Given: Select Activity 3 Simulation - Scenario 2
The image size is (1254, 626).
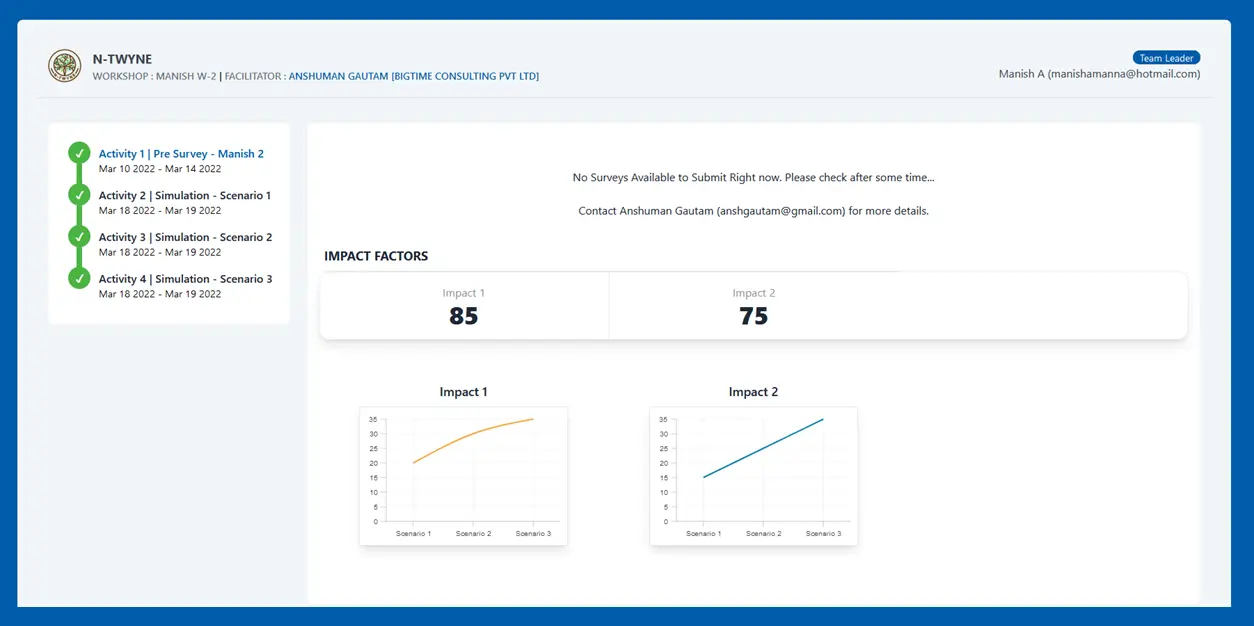Looking at the screenshot, I should [185, 238].
